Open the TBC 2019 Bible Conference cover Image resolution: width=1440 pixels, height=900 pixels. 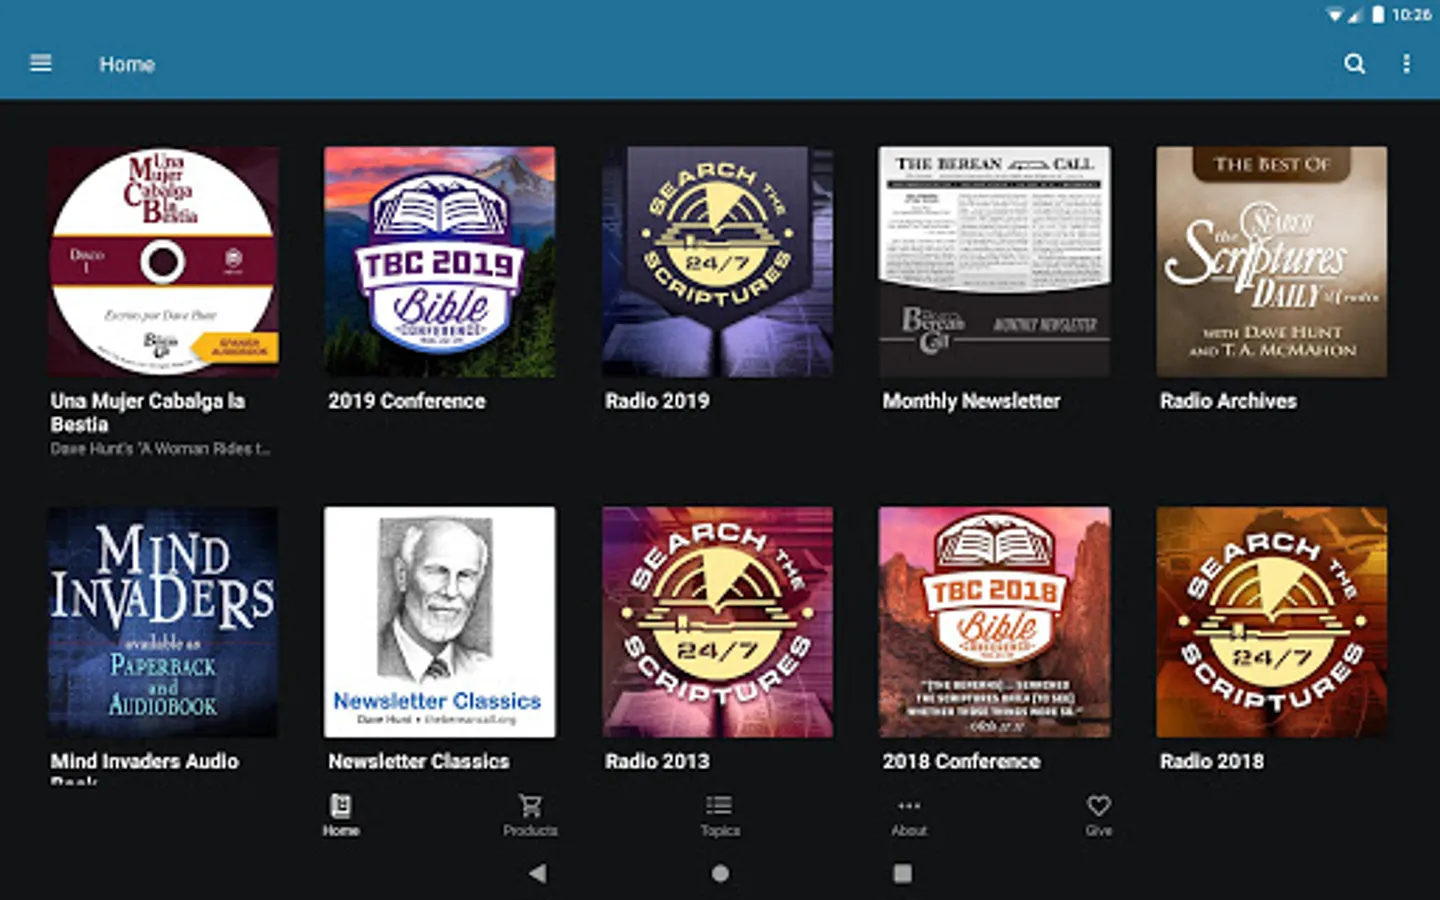[440, 262]
